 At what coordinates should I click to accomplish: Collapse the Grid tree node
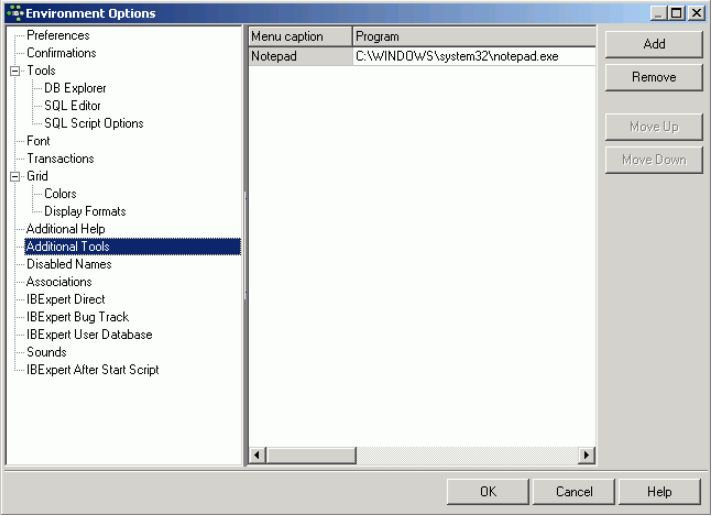15,177
